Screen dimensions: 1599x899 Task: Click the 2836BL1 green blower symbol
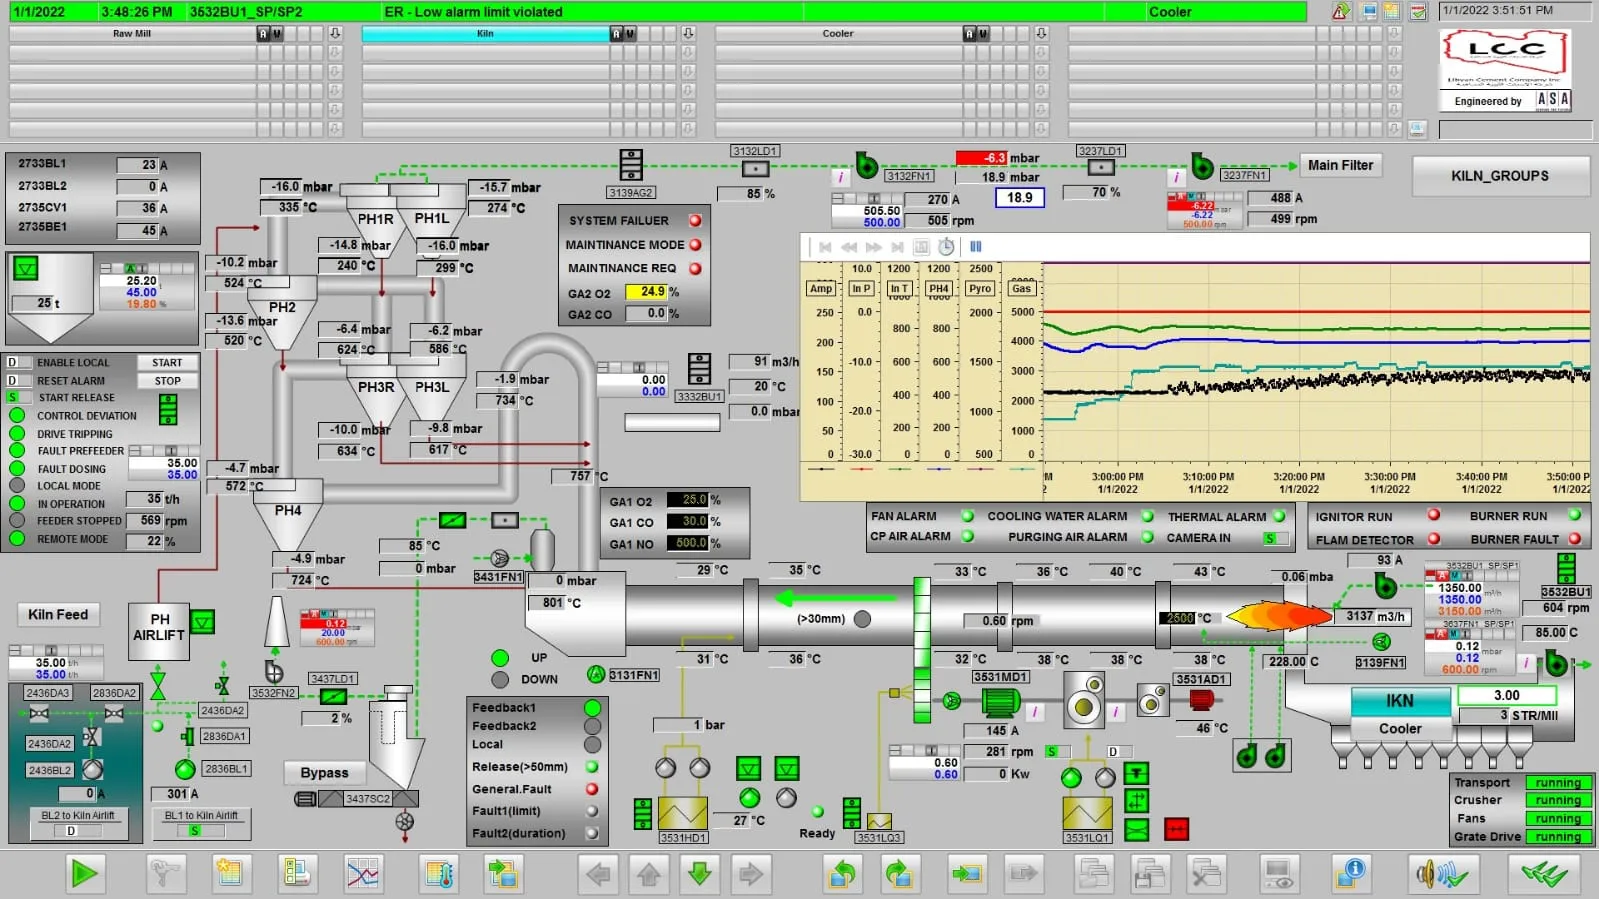185,769
